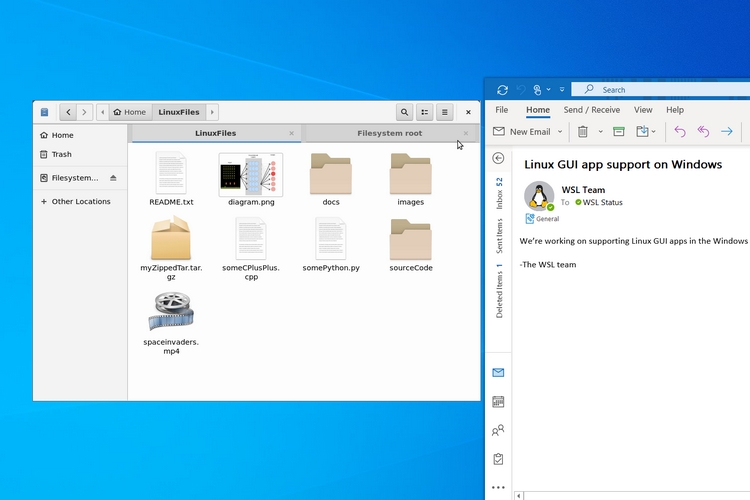Click the Reply All arrow icon
This screenshot has width=750, height=500.
click(703, 131)
